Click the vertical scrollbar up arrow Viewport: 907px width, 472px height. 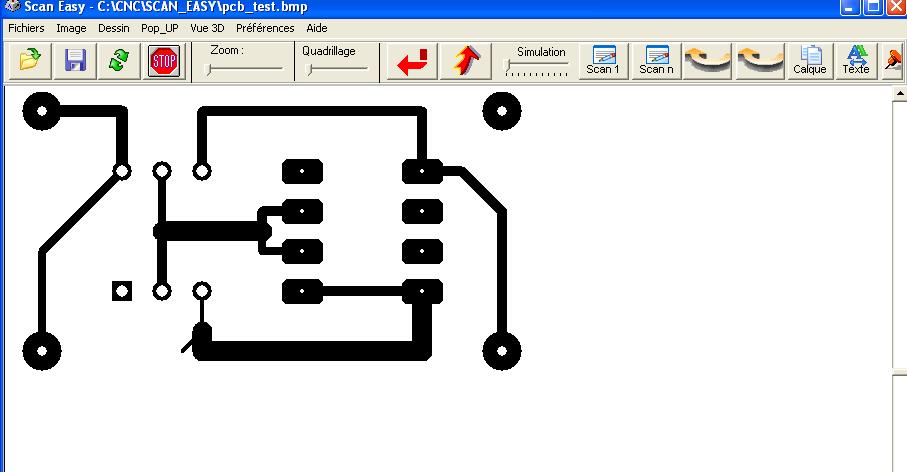(x=901, y=93)
